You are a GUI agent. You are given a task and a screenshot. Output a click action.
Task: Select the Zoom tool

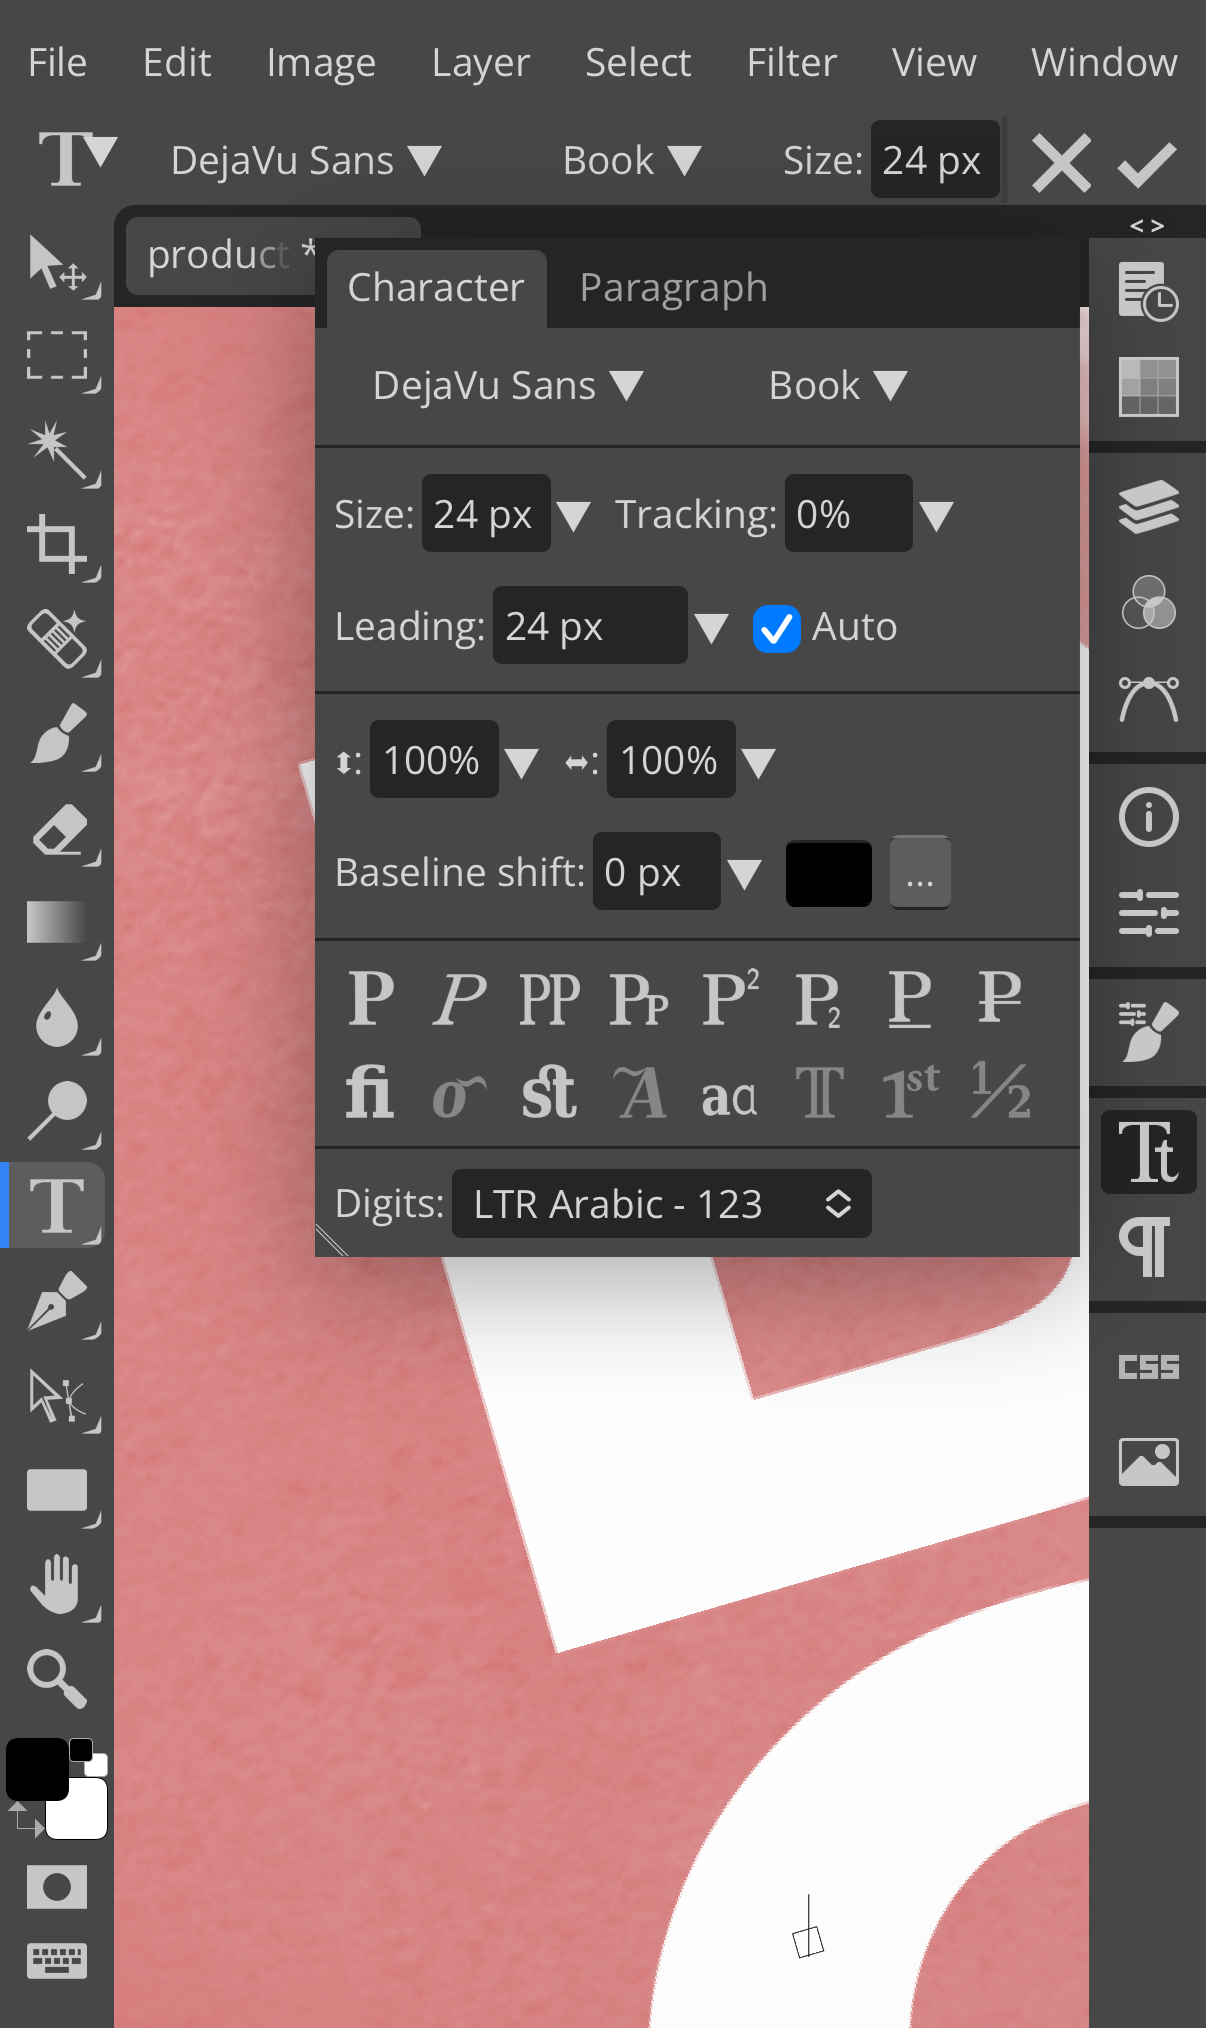click(x=57, y=1678)
